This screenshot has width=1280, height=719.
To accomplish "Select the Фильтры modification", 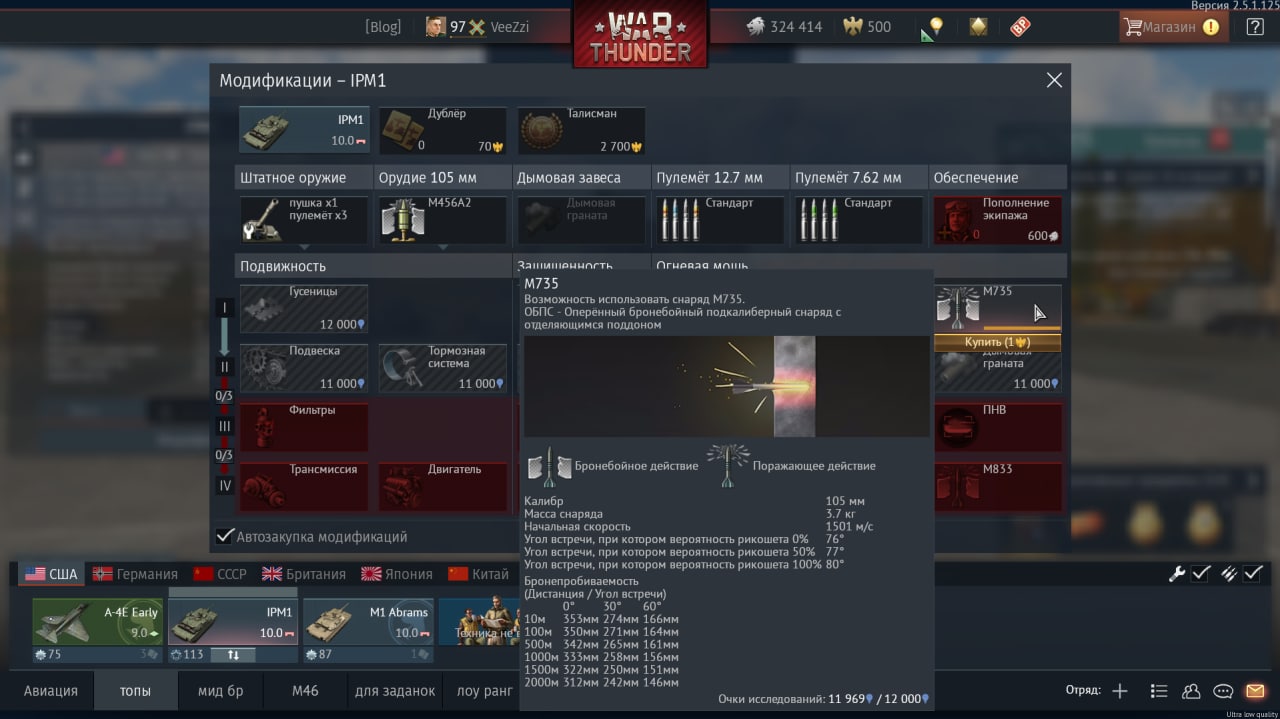I will pos(303,427).
